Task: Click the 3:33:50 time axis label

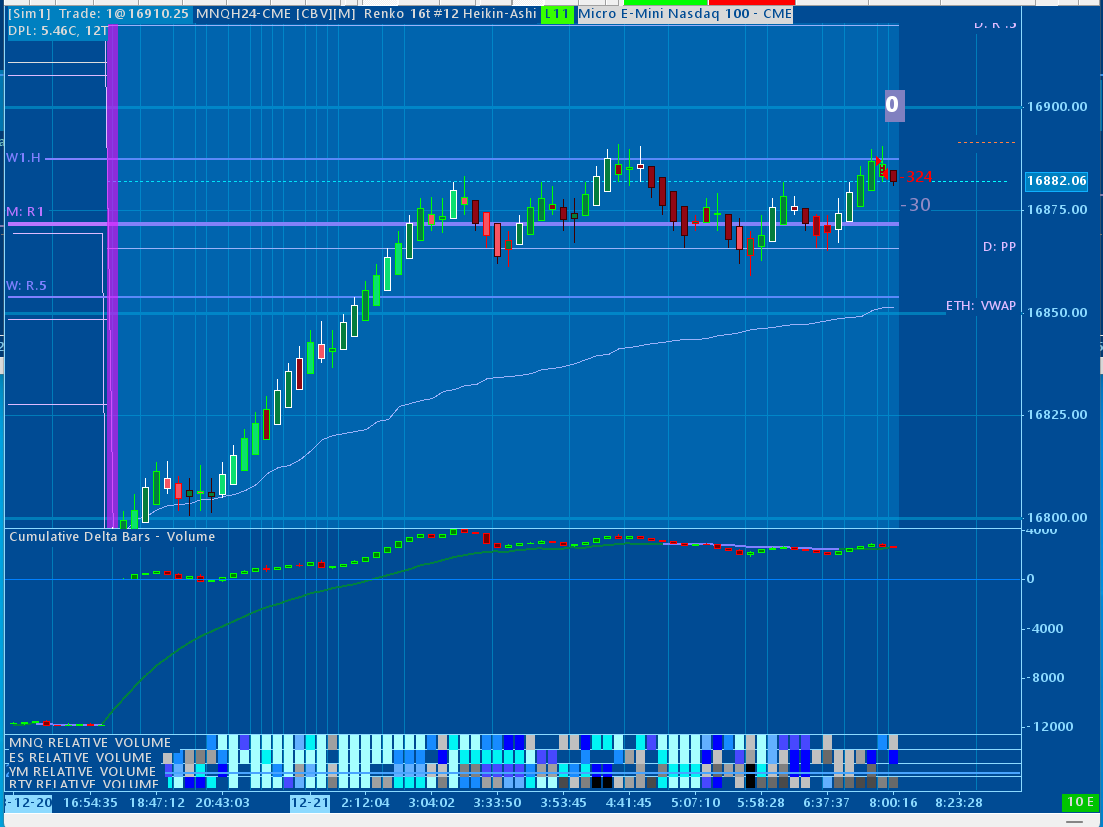Action: pyautogui.click(x=497, y=802)
